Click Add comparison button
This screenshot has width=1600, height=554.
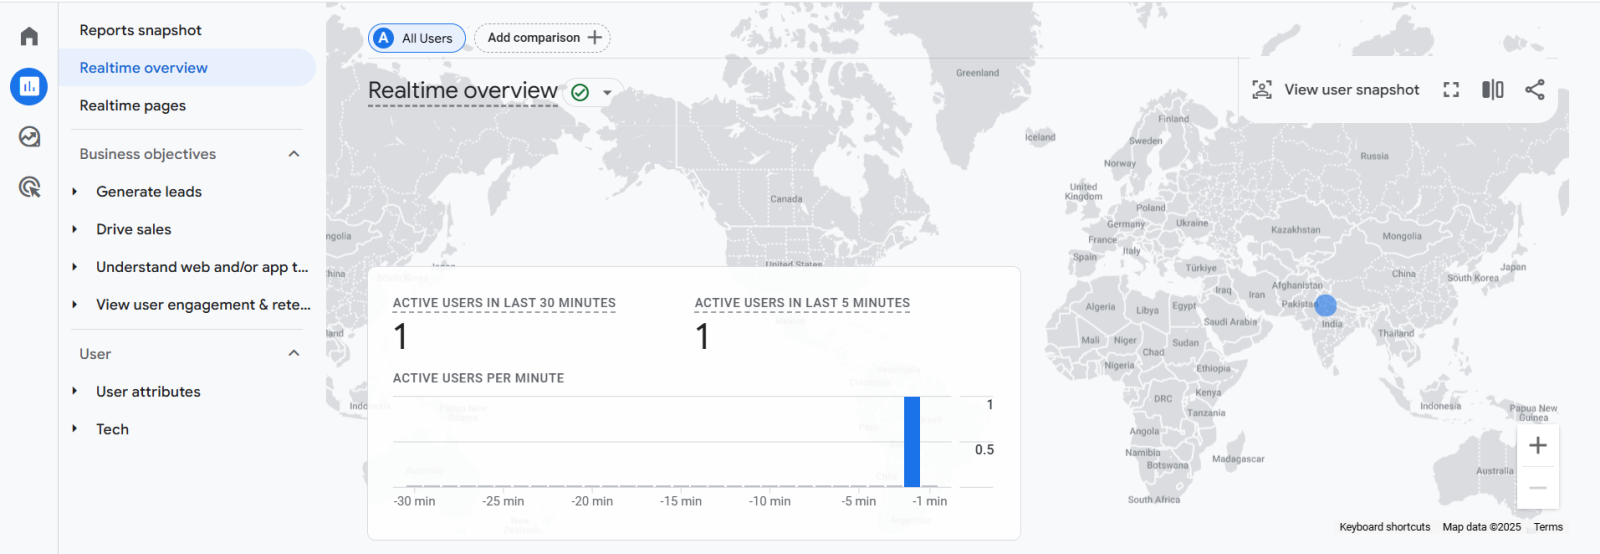click(x=543, y=38)
